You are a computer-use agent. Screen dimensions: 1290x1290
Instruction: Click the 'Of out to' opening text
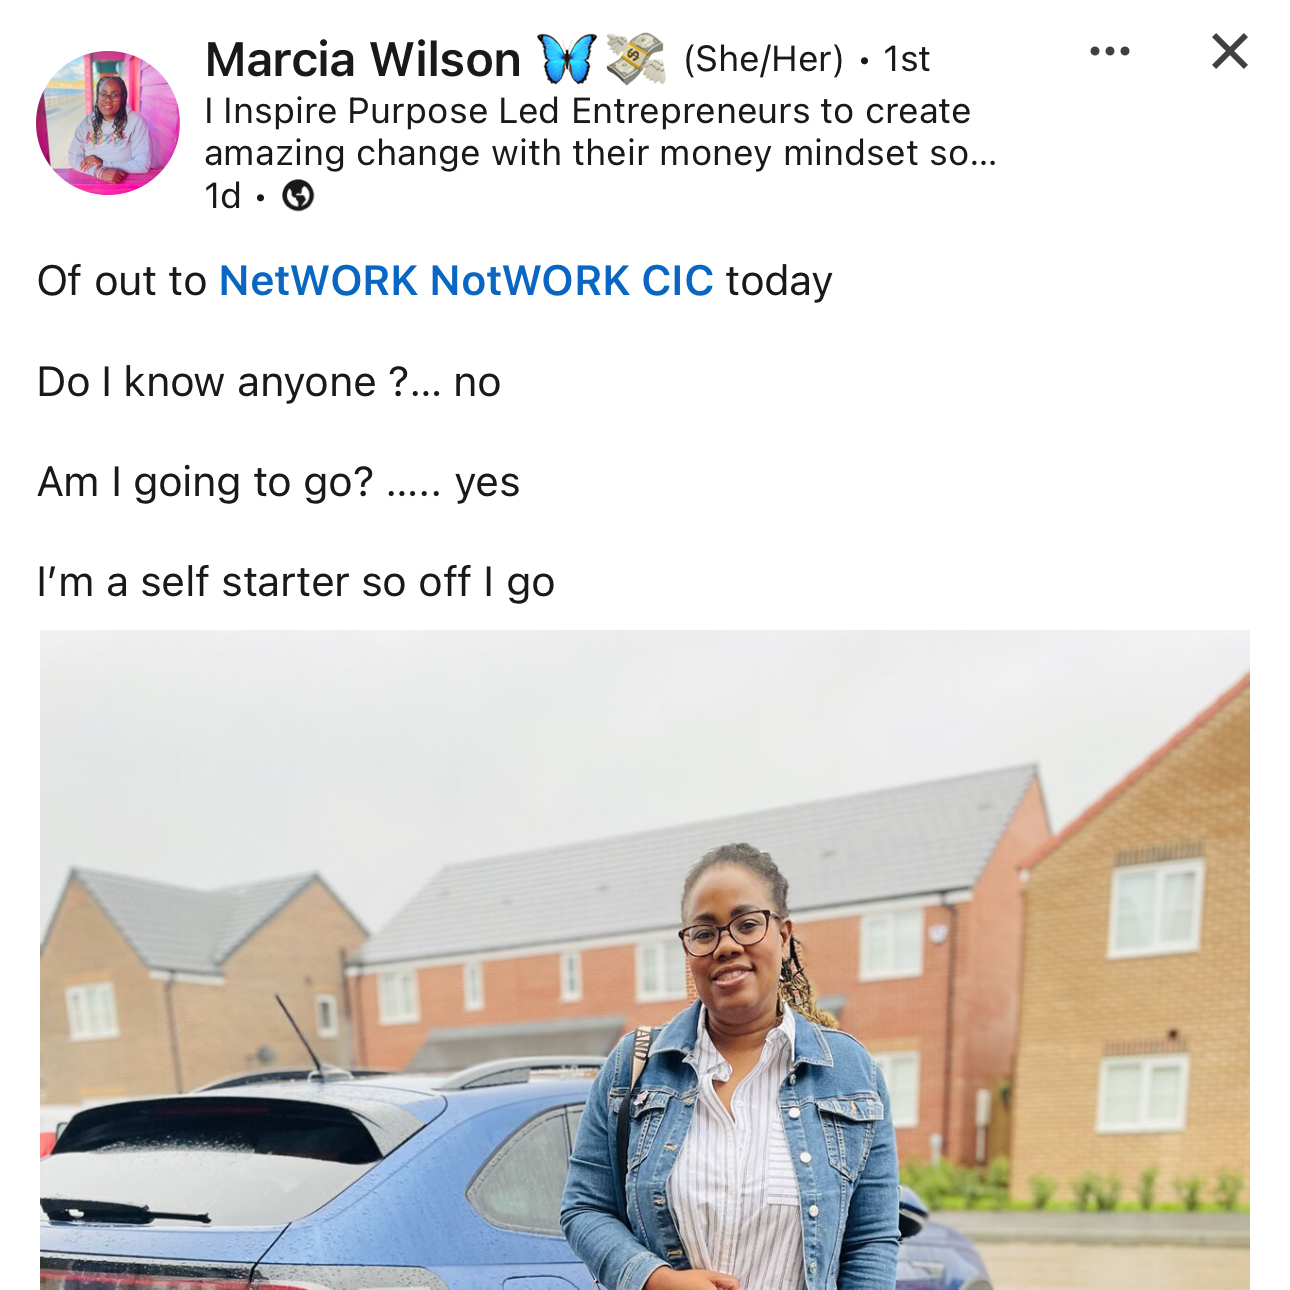(x=122, y=281)
